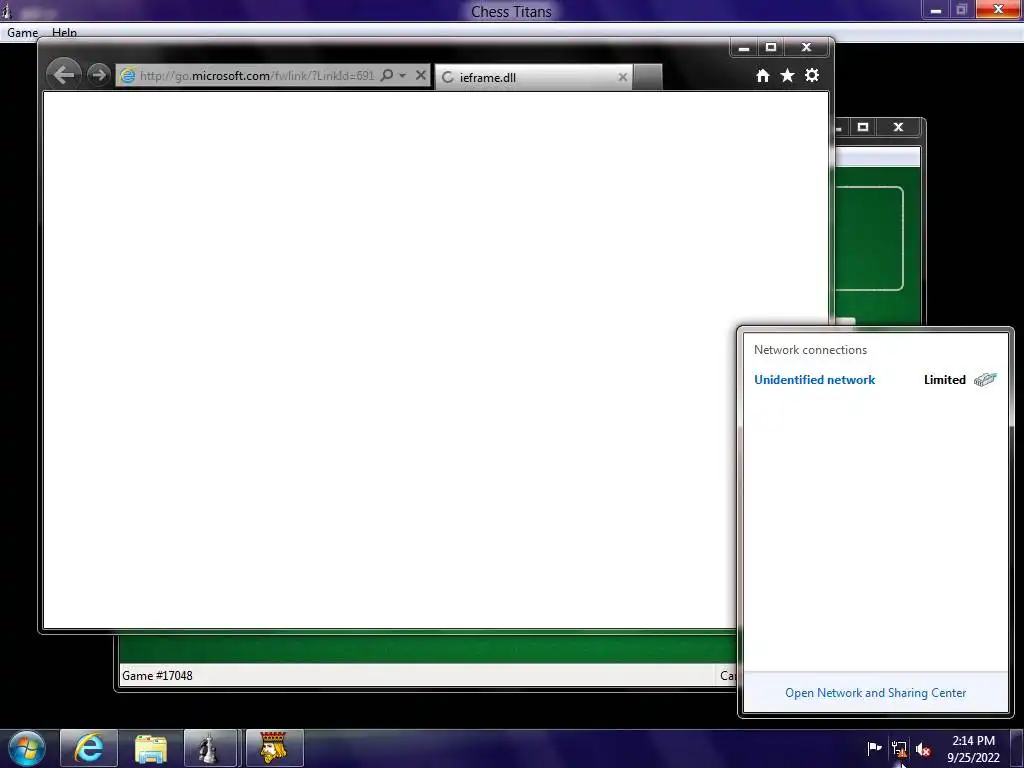Click the muted volume tray icon
Viewport: 1024px width, 768px height.
pyautogui.click(x=923, y=749)
